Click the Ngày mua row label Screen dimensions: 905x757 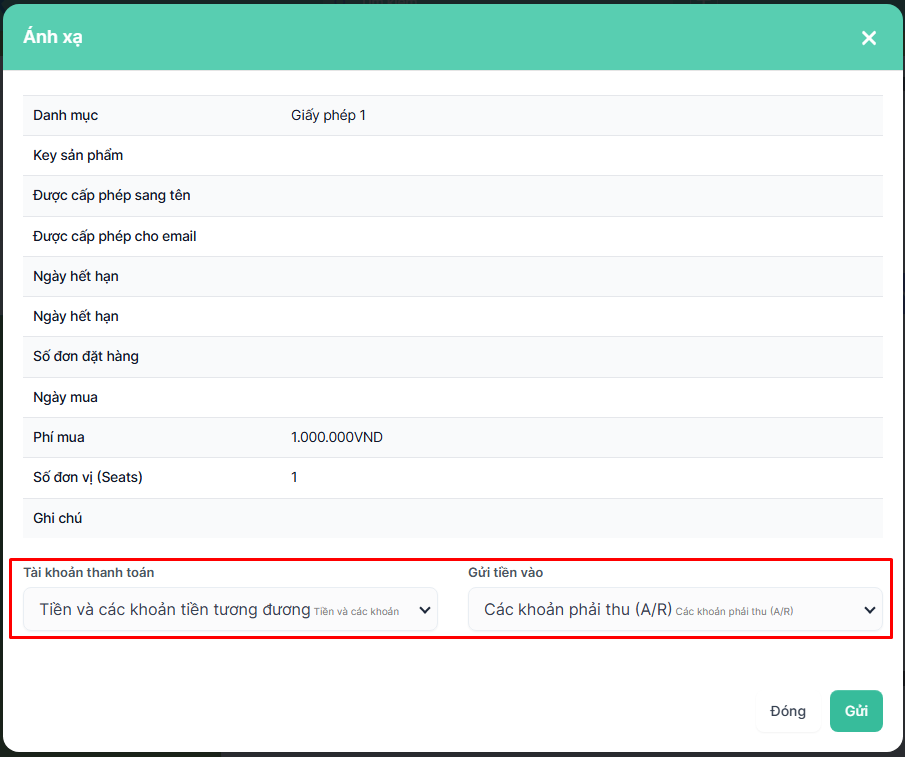pos(65,398)
